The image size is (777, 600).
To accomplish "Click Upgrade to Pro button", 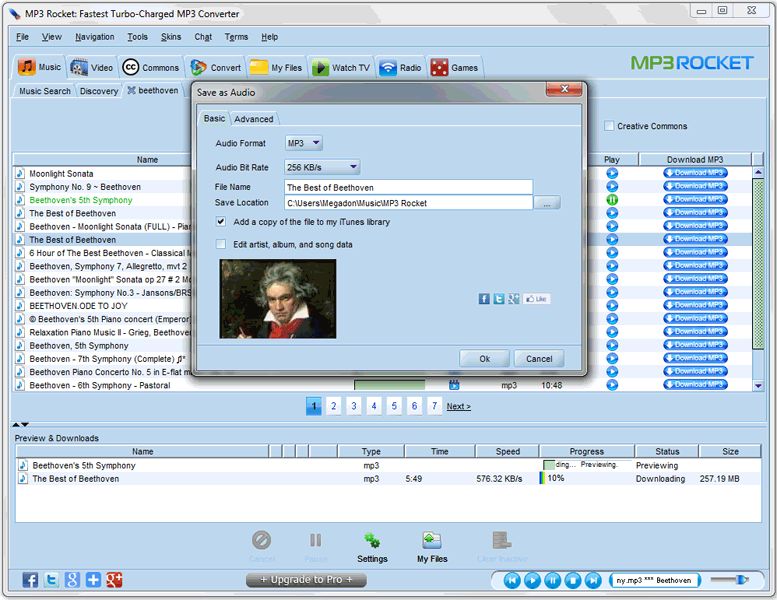I will (306, 580).
